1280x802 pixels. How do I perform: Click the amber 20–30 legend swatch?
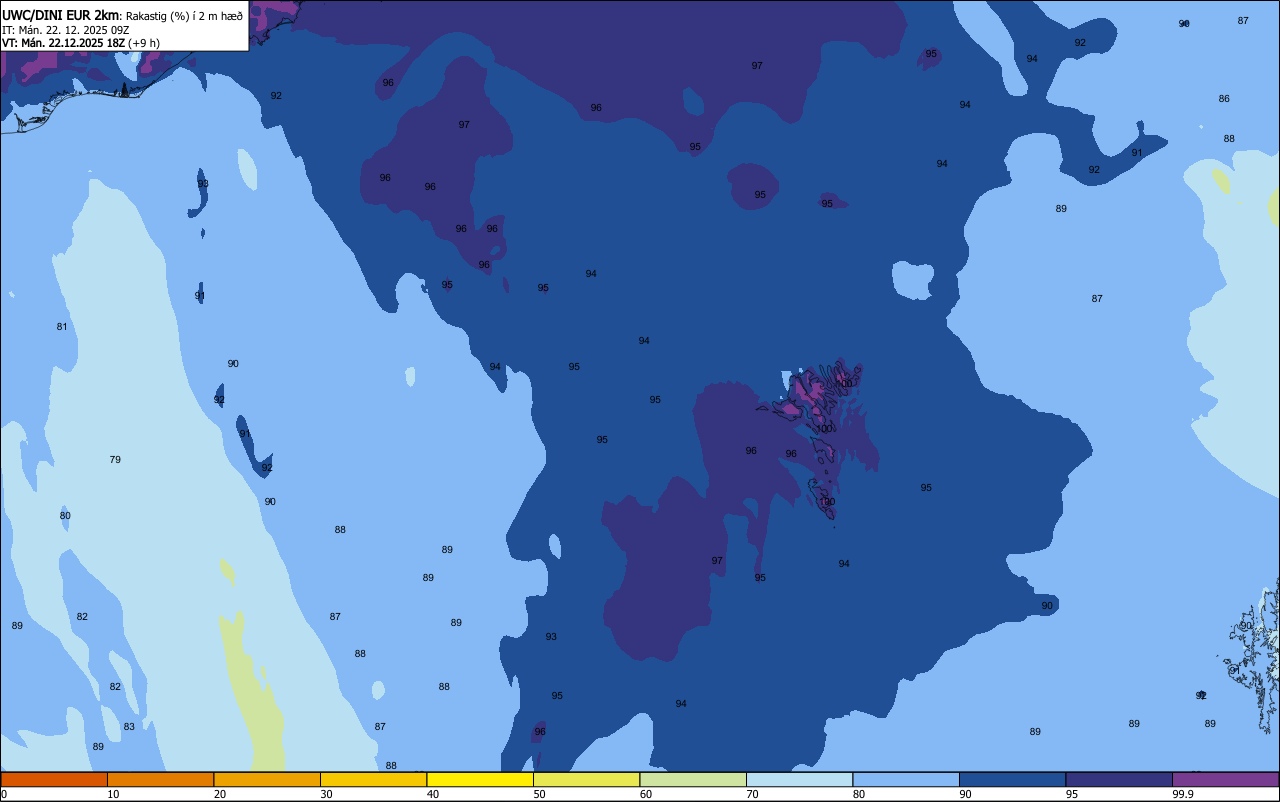[x=267, y=779]
